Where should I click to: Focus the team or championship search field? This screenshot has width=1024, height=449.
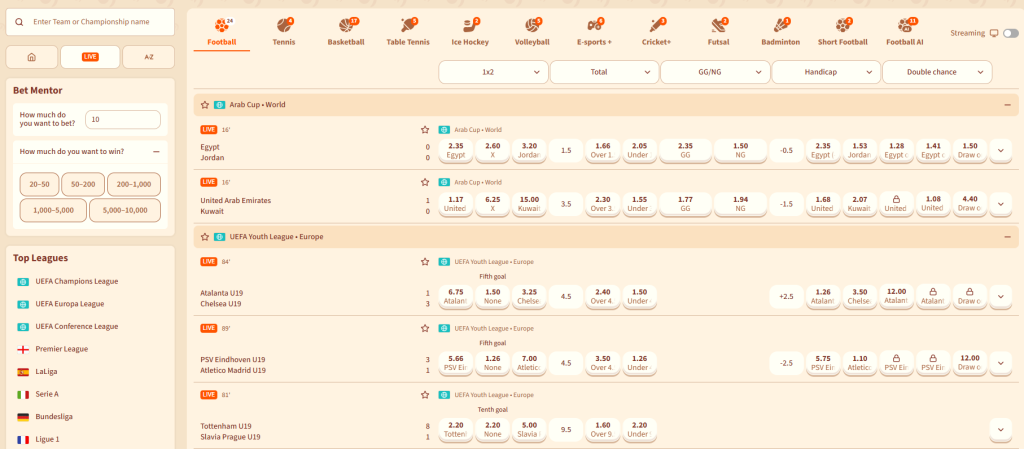click(x=90, y=22)
